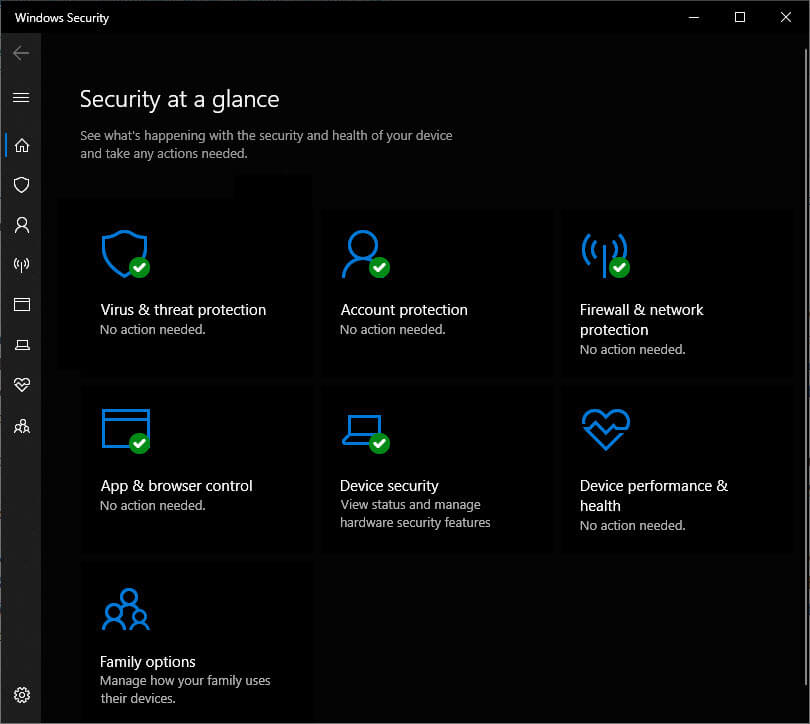This screenshot has width=810, height=724.
Task: Open Device security laptop sidebar icon
Action: point(21,344)
